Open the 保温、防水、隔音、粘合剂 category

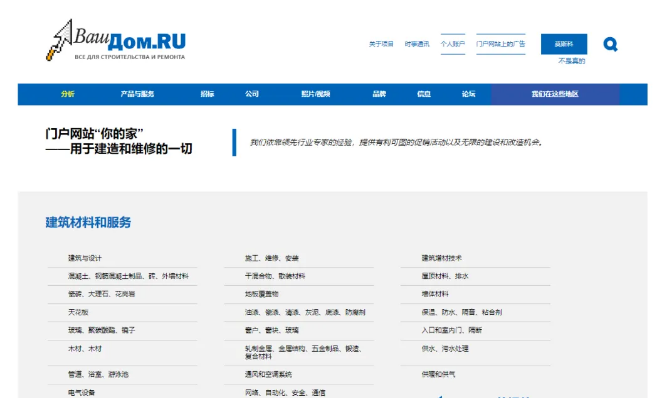click(x=462, y=312)
